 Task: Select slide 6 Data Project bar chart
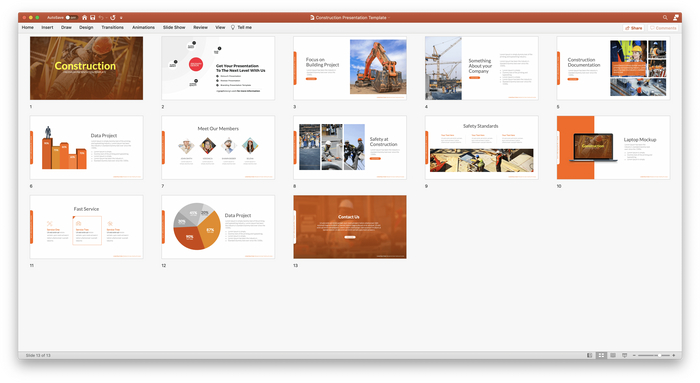(x=87, y=148)
